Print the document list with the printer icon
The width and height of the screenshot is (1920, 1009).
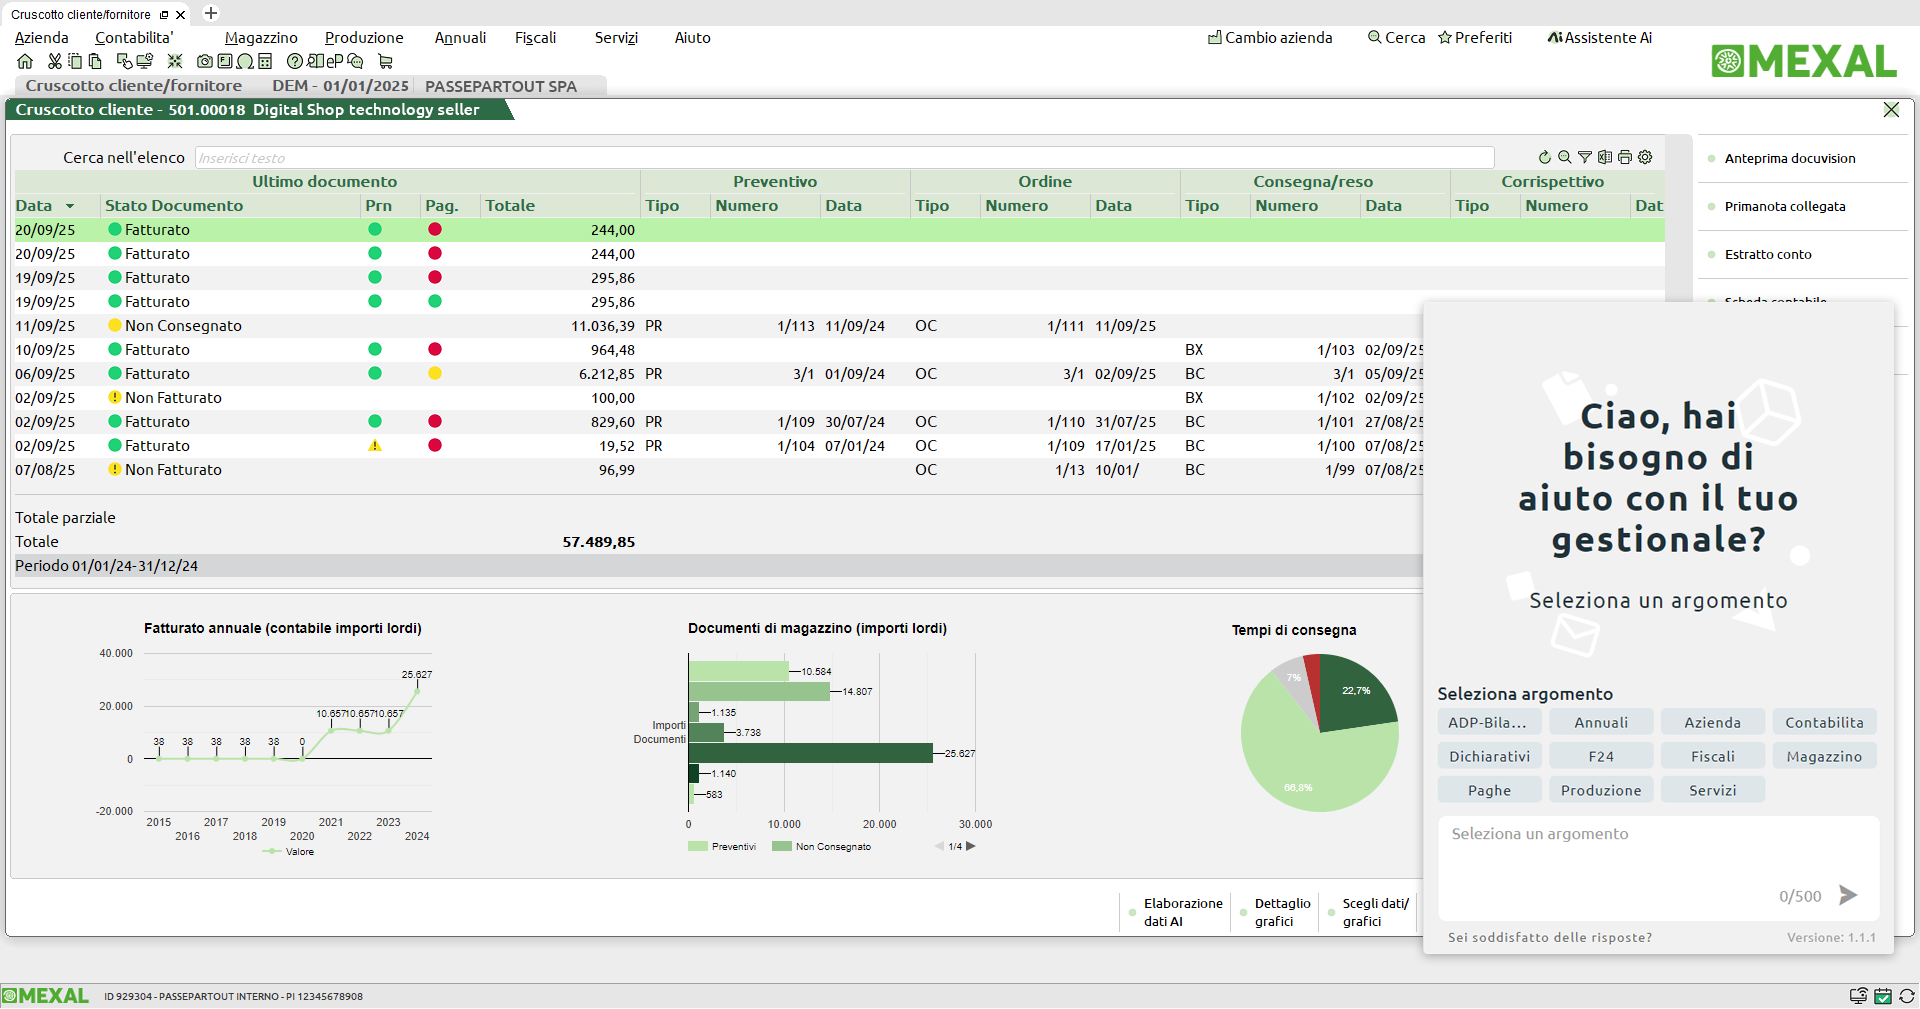1625,157
